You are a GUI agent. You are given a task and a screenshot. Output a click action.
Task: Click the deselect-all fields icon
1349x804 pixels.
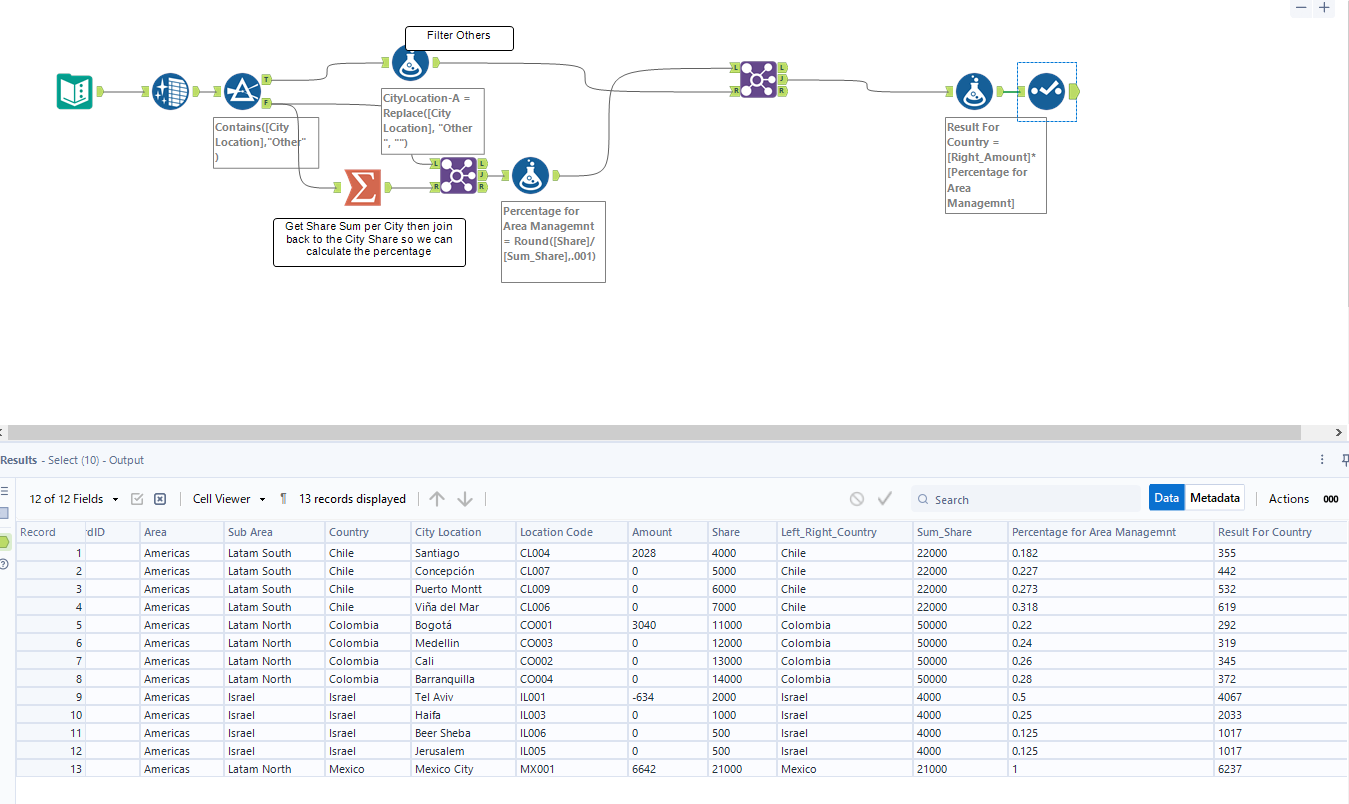(160, 498)
